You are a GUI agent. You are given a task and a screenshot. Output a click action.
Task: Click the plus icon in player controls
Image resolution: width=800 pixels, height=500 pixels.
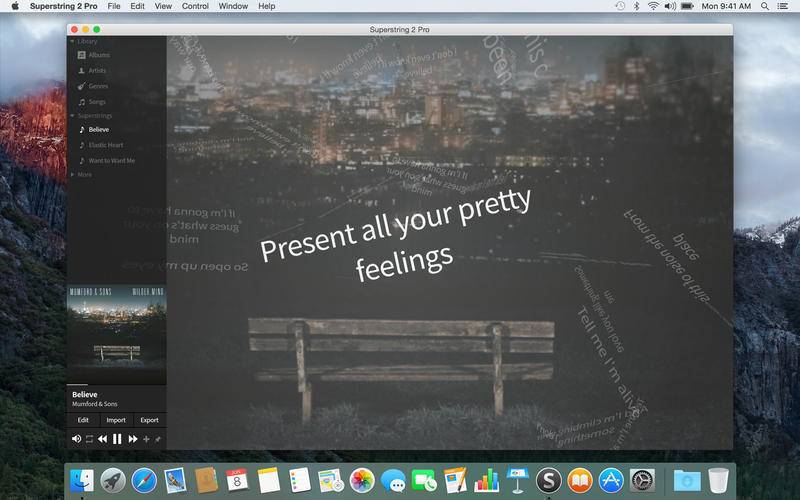146,439
